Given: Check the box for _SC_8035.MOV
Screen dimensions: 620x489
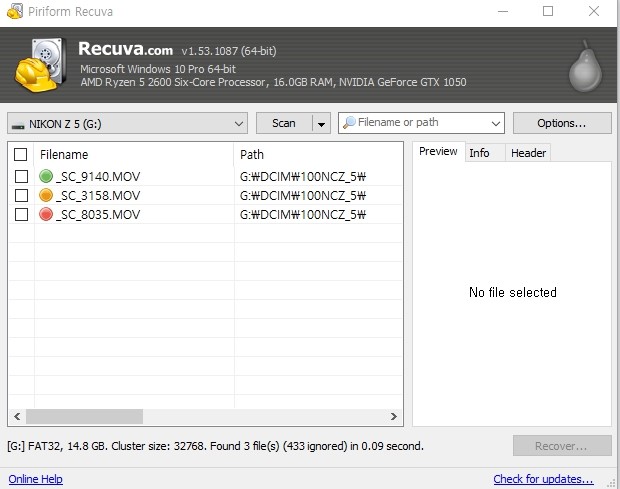Looking at the screenshot, I should [21, 215].
